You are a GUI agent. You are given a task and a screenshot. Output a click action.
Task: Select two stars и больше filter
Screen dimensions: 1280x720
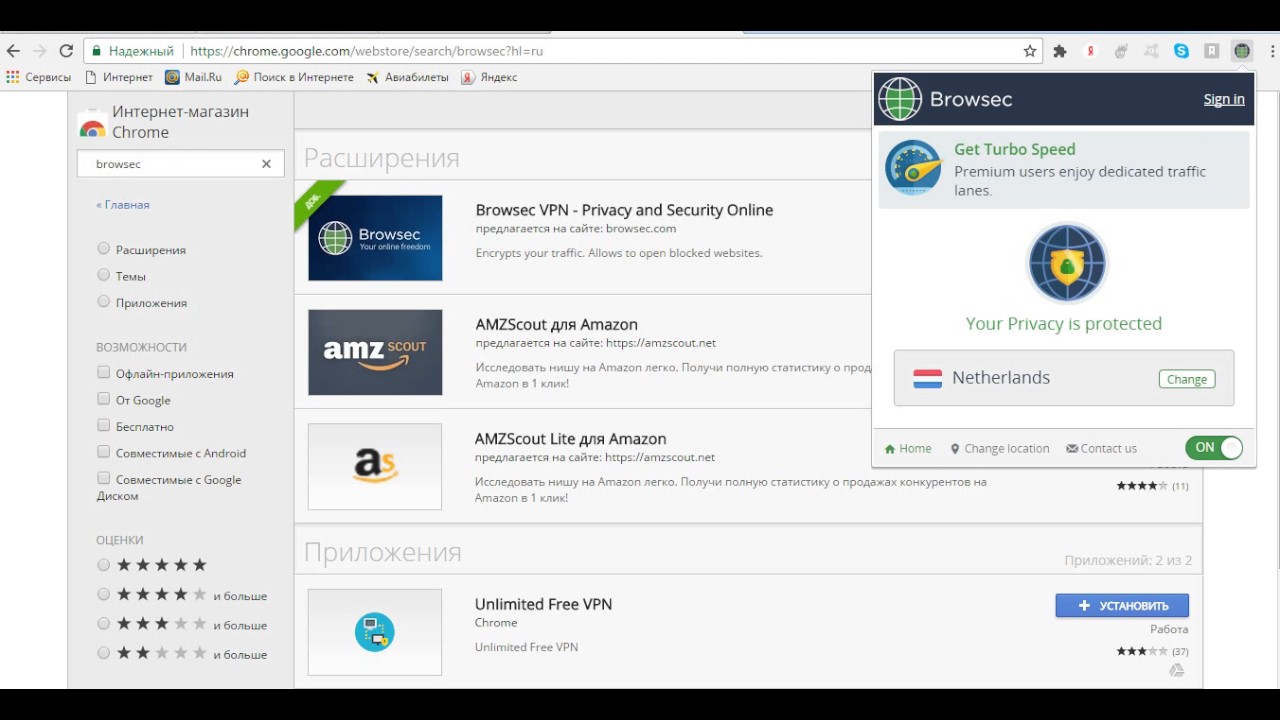tap(103, 653)
